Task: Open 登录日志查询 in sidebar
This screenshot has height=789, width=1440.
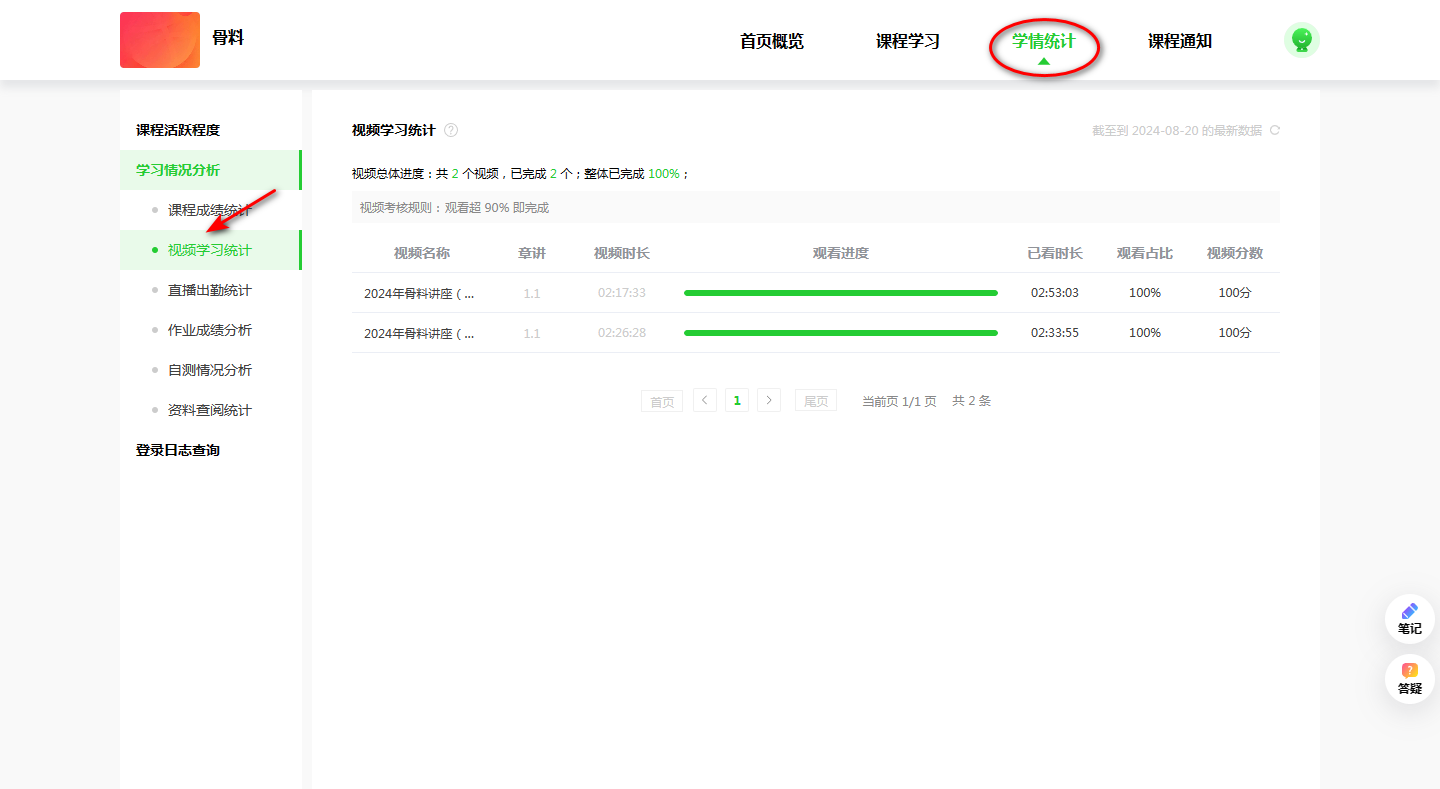Action: pos(178,450)
